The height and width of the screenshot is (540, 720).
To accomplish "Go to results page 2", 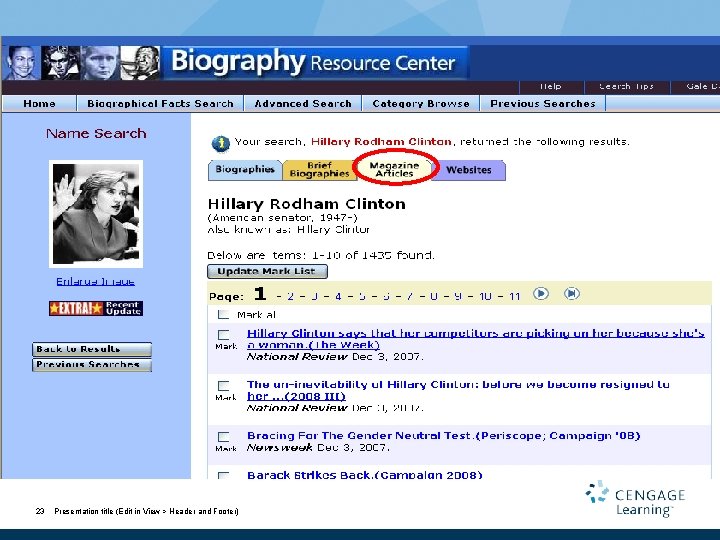I will coord(290,296).
